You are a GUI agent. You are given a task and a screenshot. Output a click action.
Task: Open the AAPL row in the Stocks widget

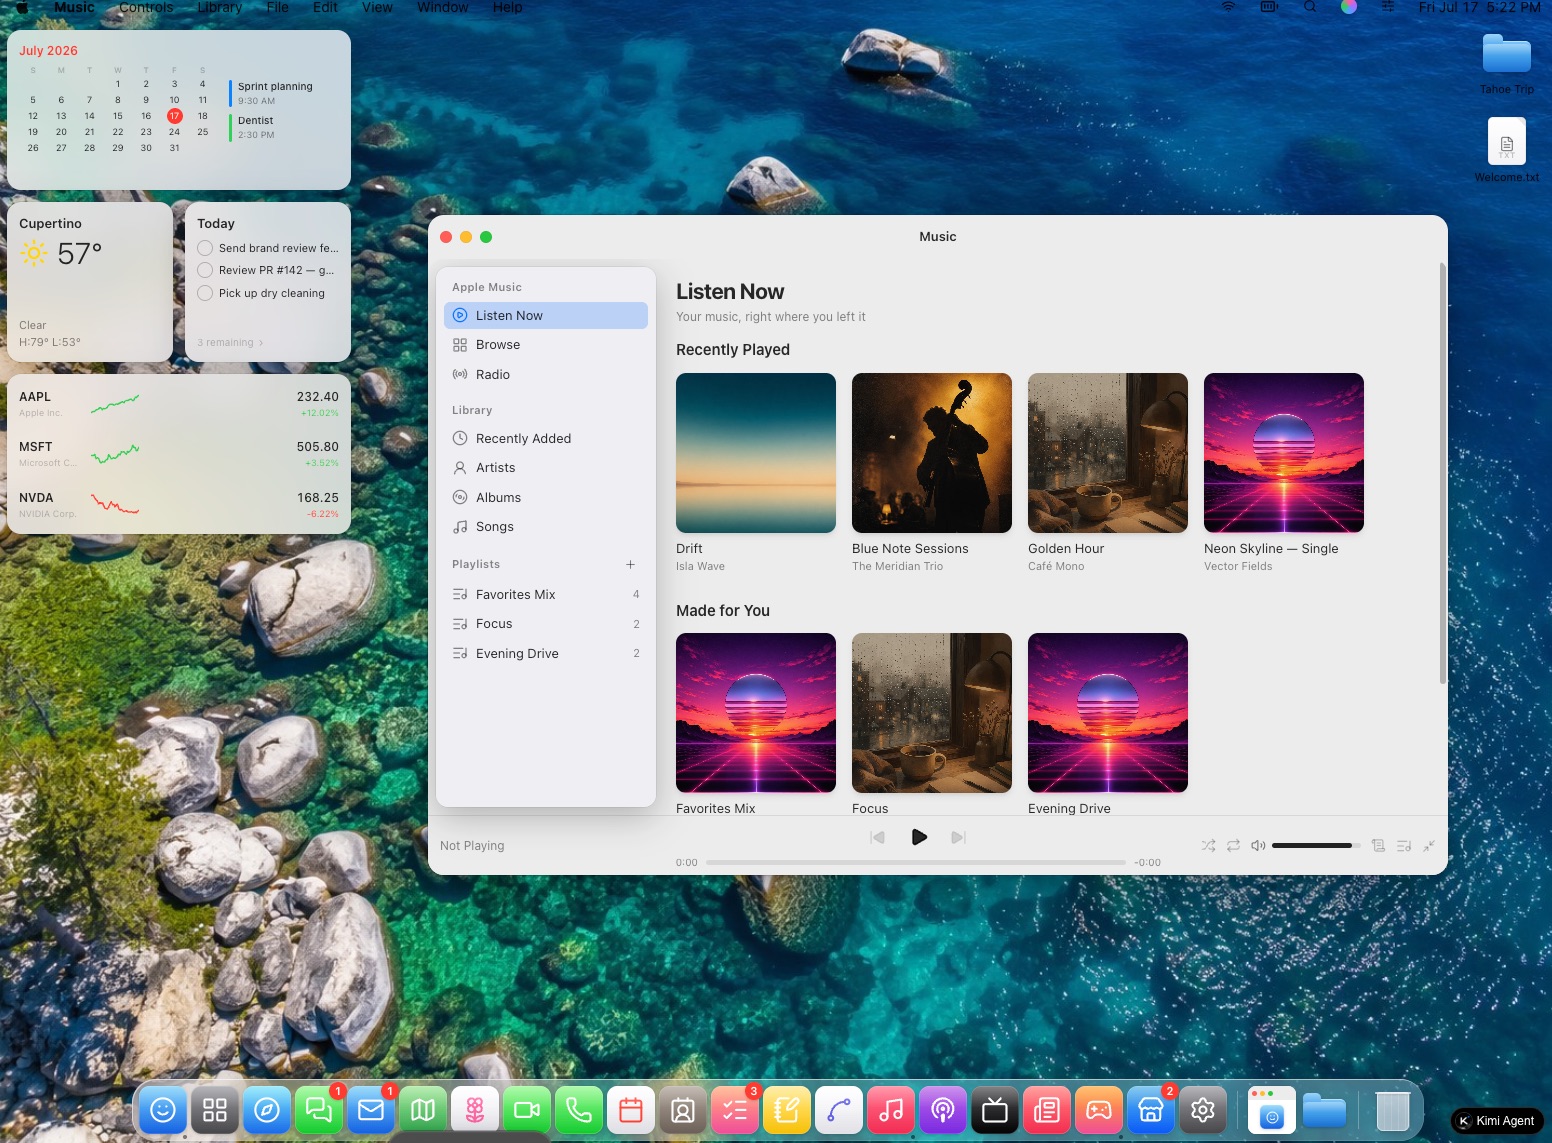coord(179,404)
